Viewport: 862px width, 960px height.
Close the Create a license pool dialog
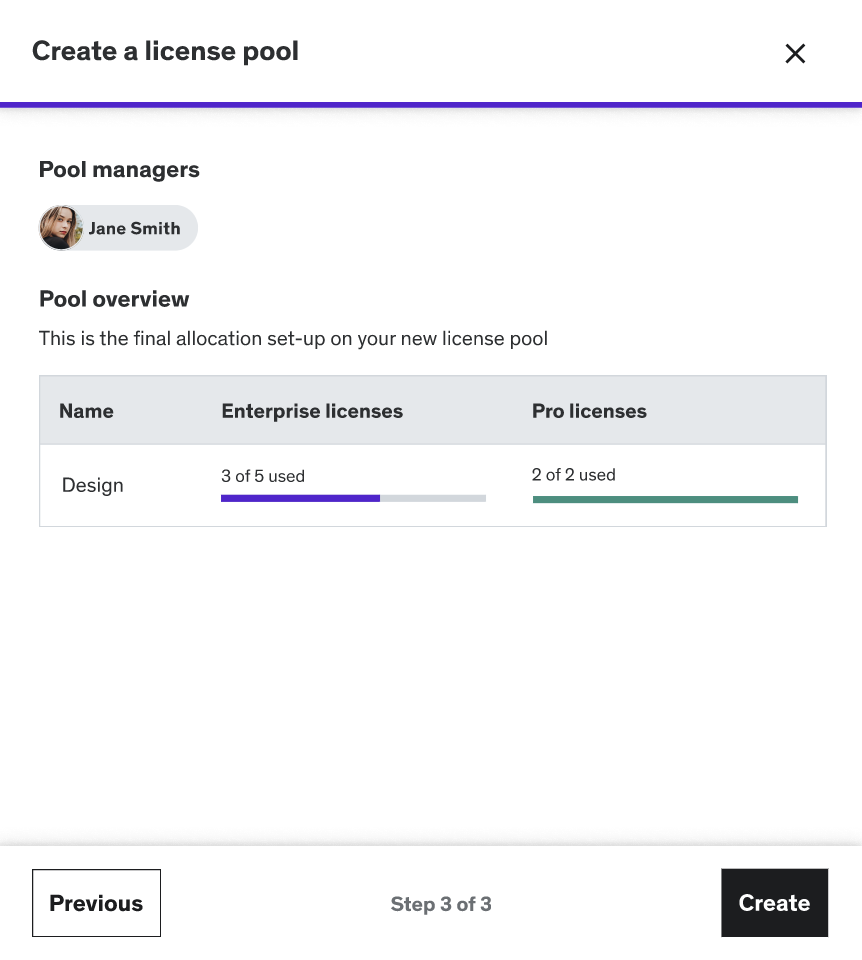795,54
